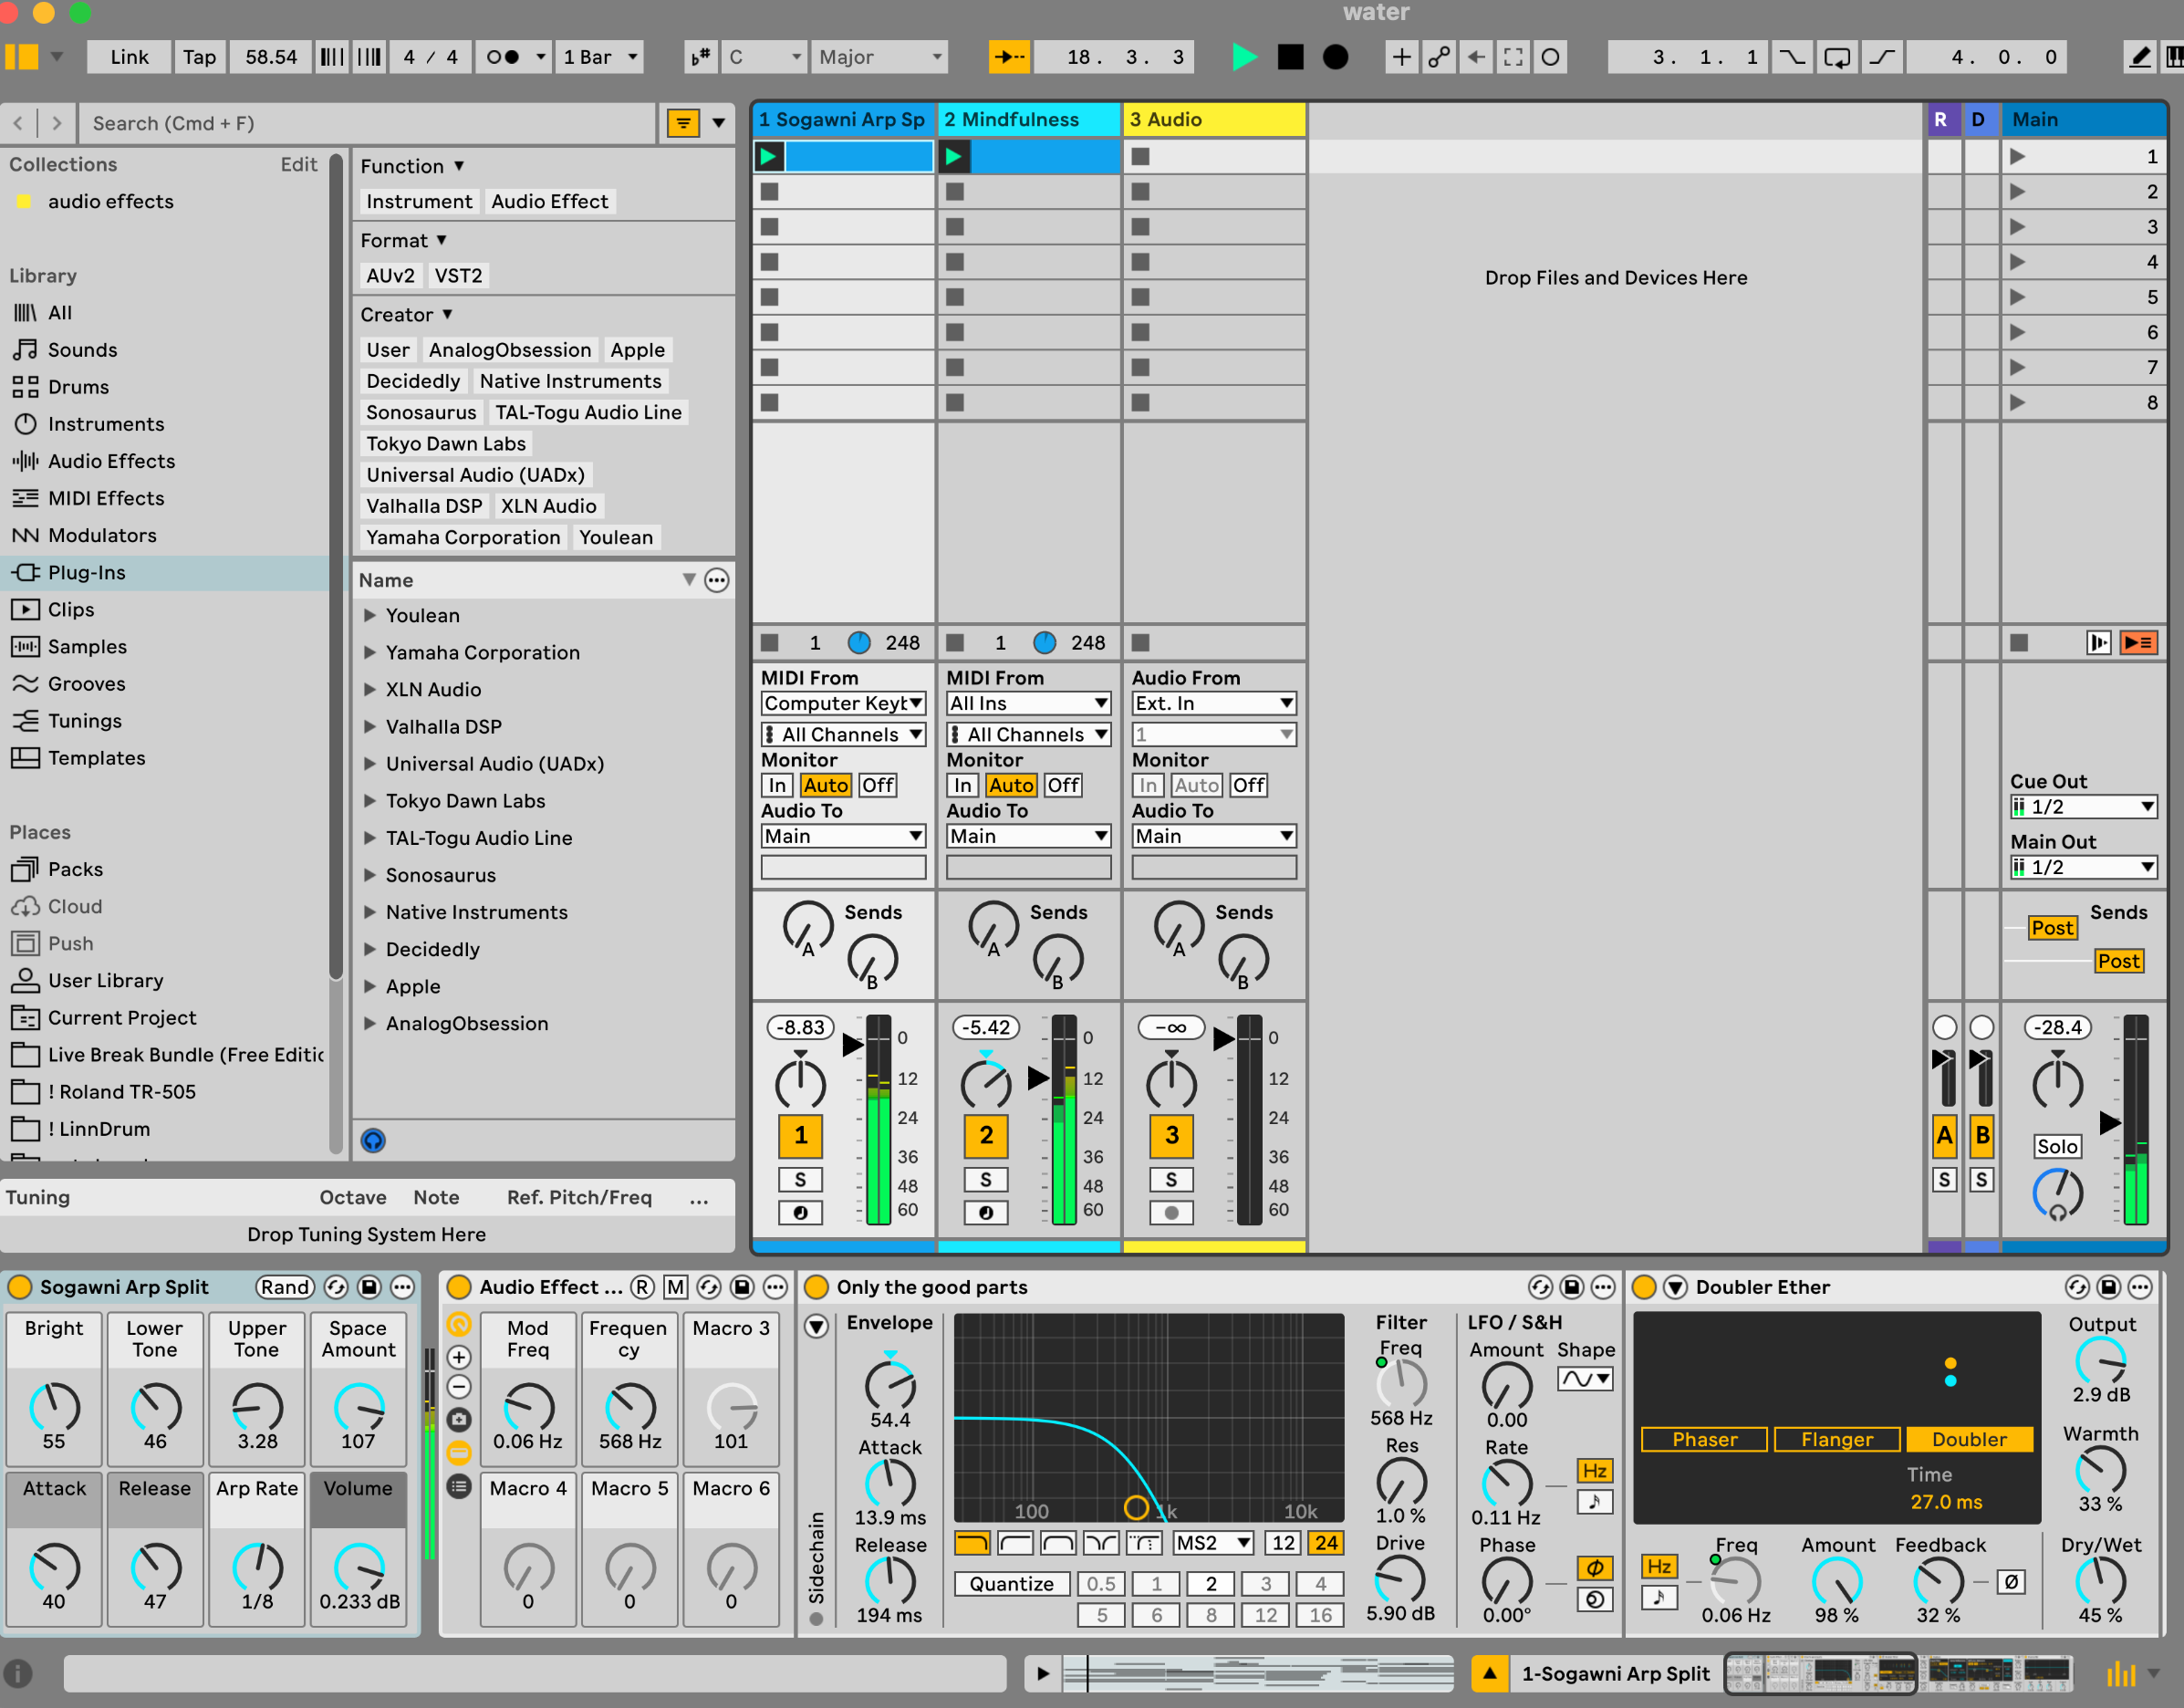The width and height of the screenshot is (2184, 1708).
Task: Arm track 3 Audio for recording
Action: (1171, 1213)
